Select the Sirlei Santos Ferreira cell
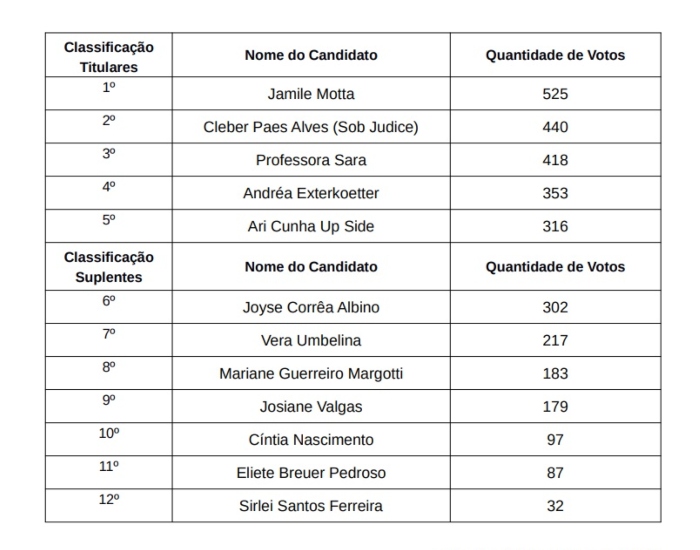Image resolution: width=700 pixels, height=550 pixels. [311, 506]
